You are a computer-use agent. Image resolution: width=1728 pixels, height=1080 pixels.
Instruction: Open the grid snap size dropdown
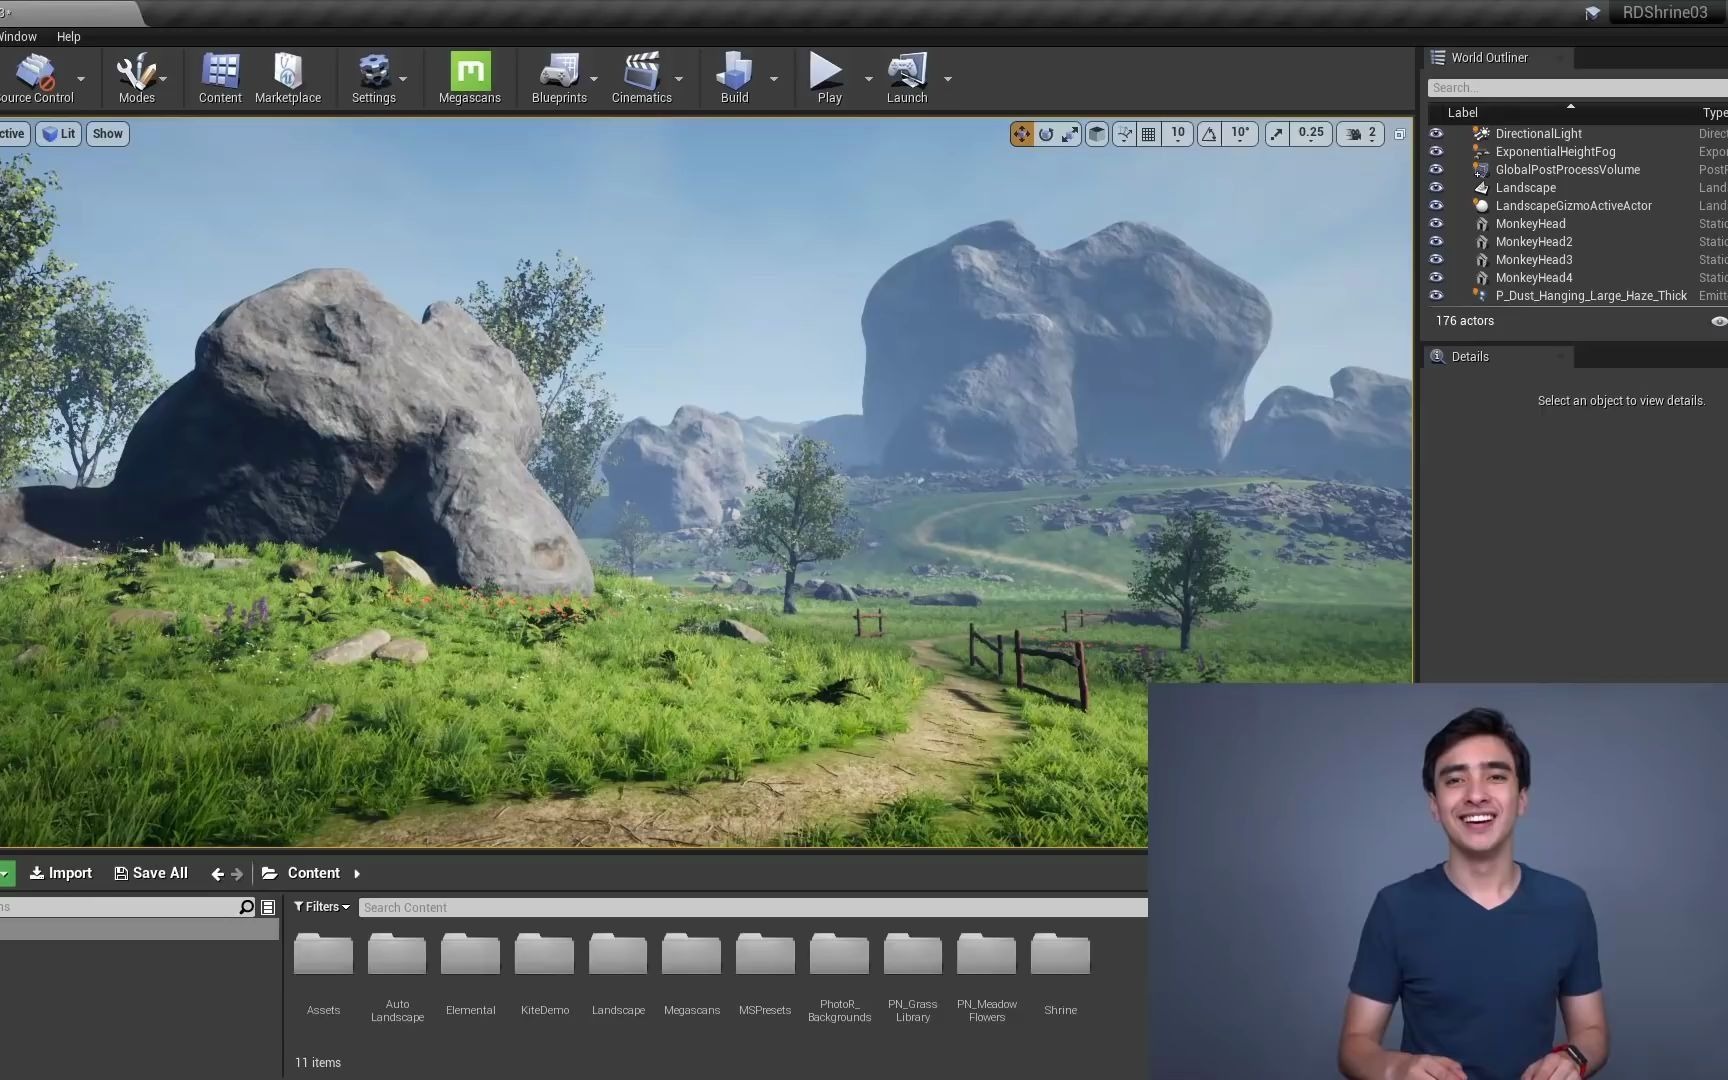[1178, 133]
